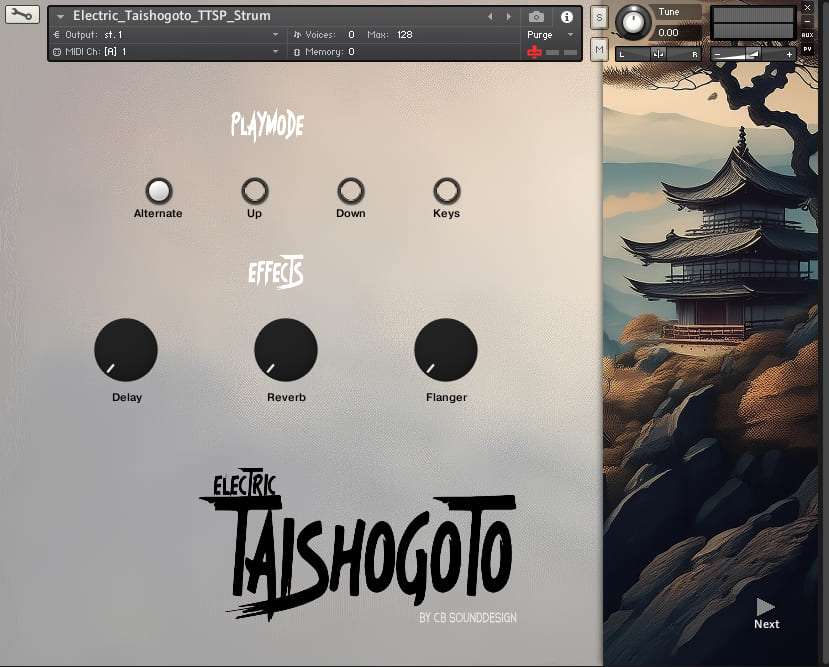The width and height of the screenshot is (829, 667).
Task: Select the Alternate playmode
Action: click(159, 191)
